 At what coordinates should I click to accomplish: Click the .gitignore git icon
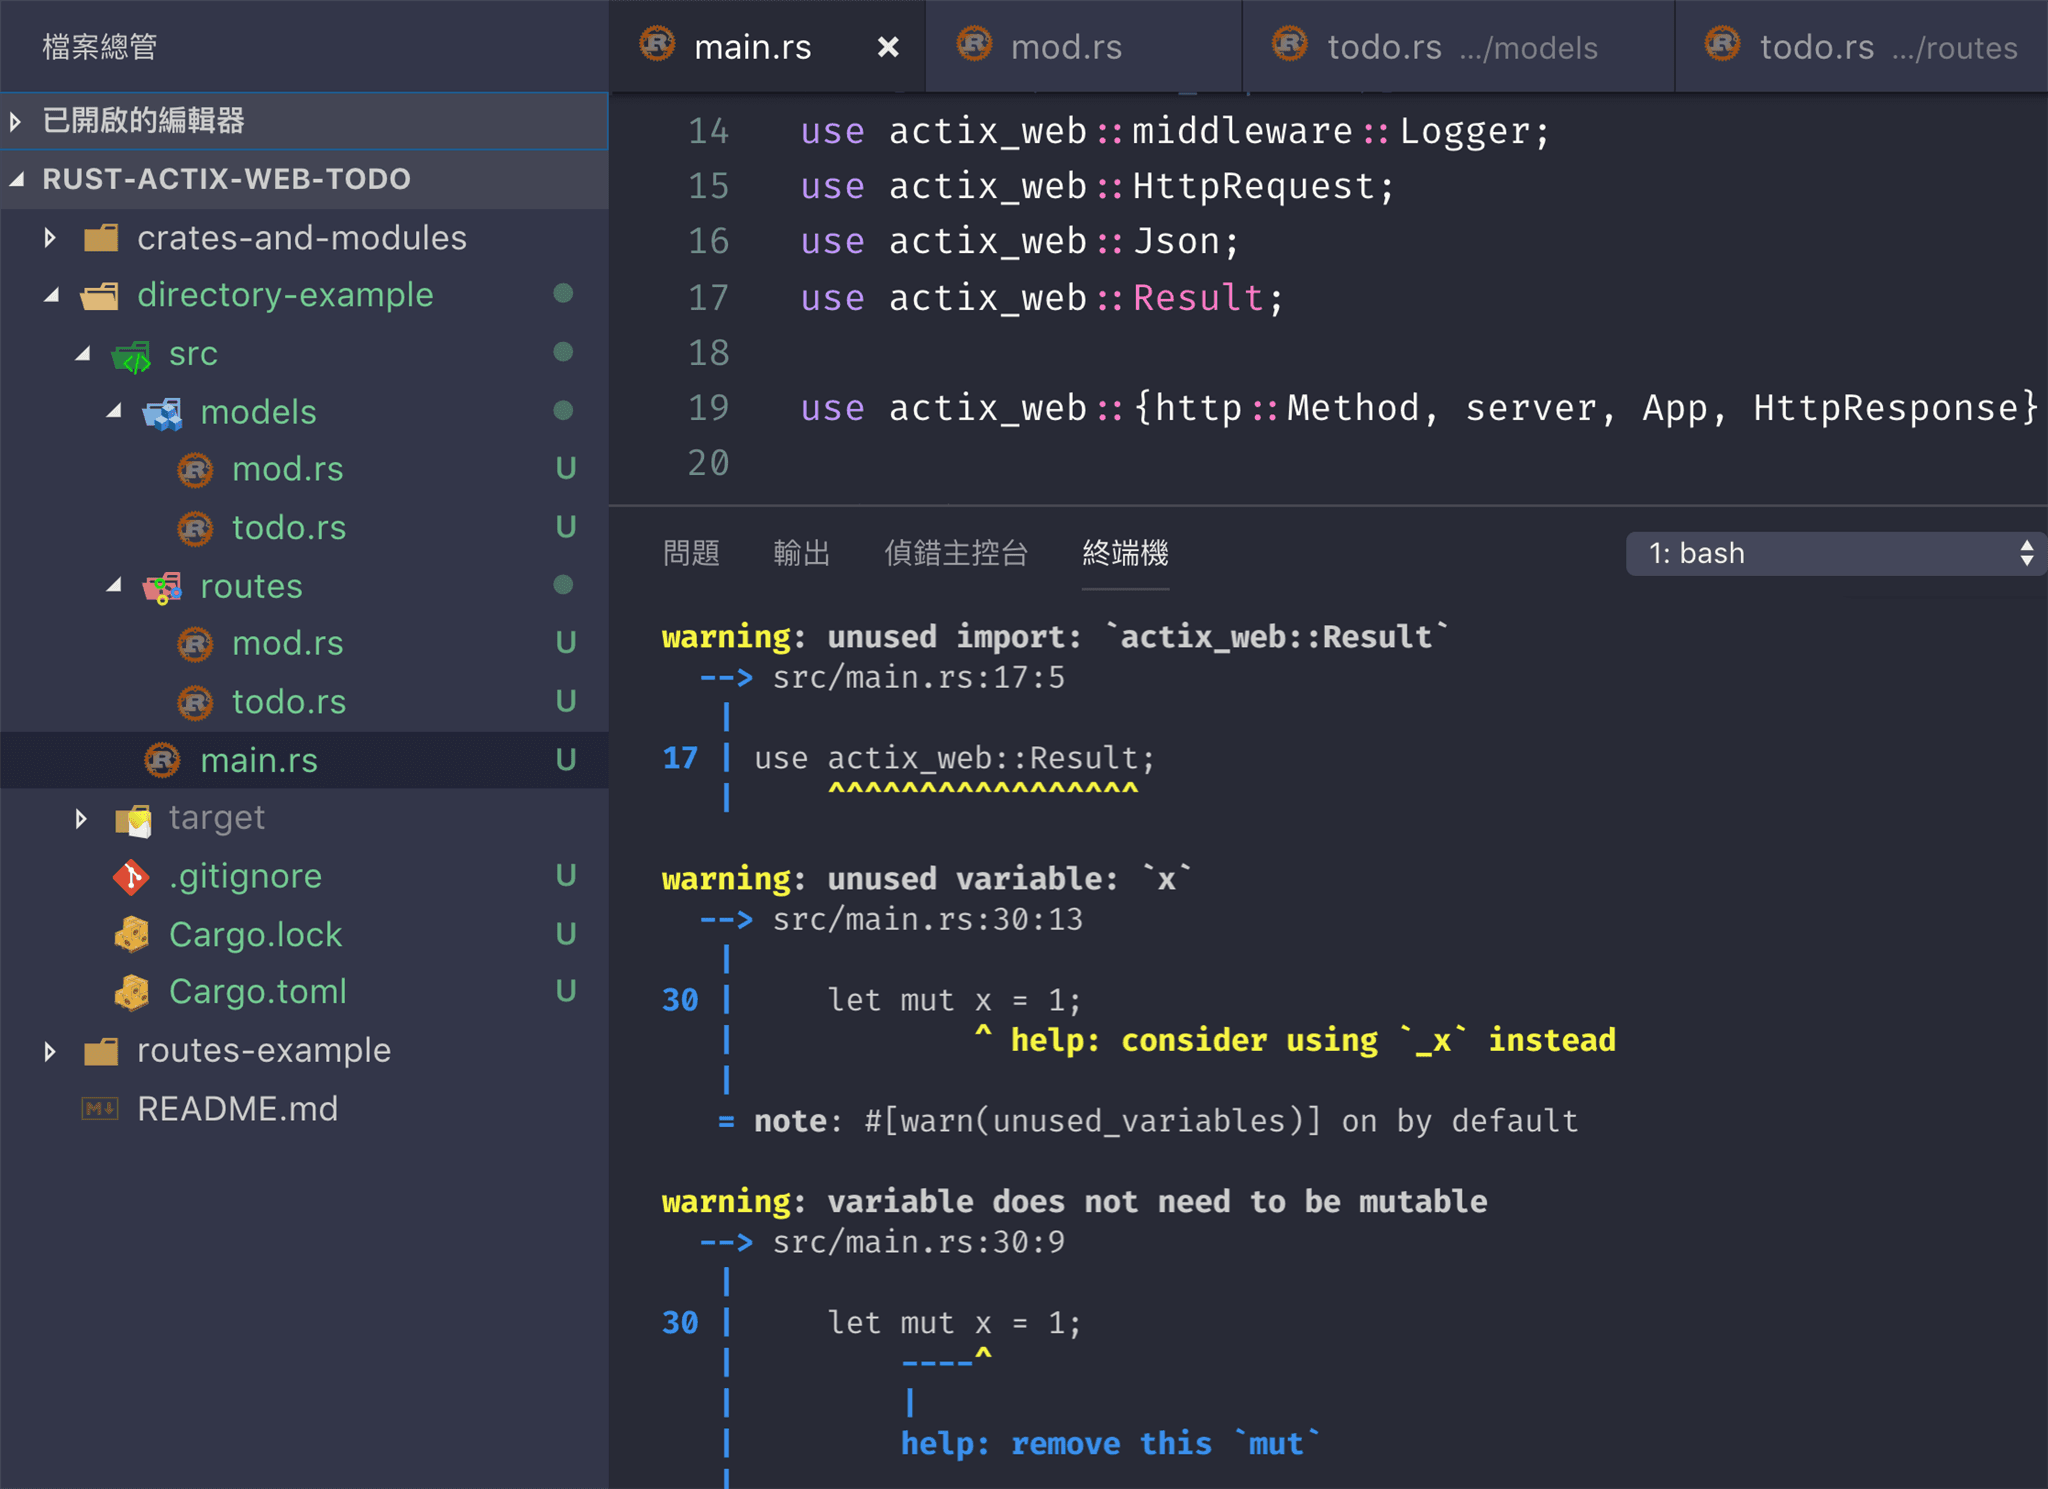pos(131,876)
